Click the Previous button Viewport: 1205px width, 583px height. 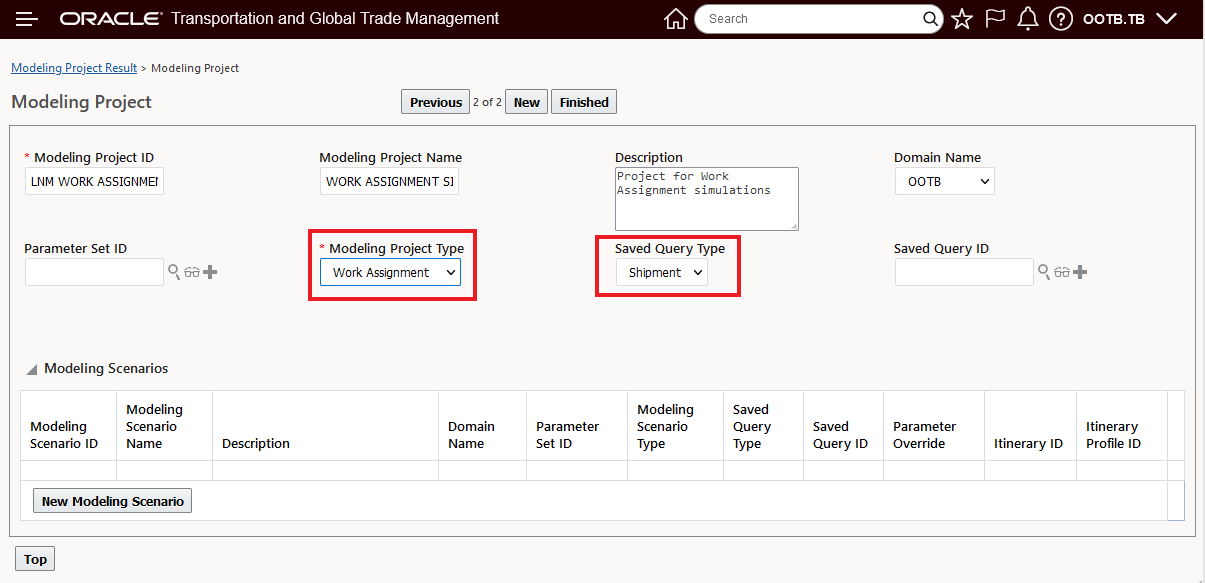point(435,102)
